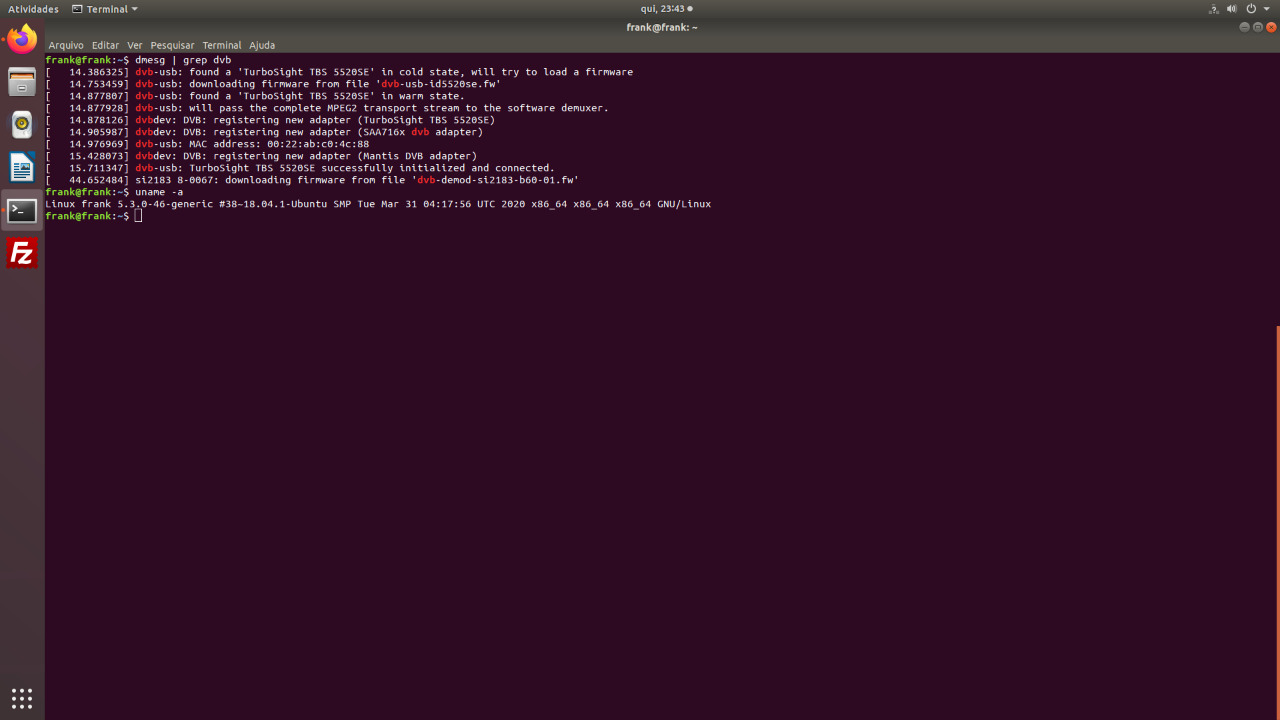This screenshot has width=1280, height=720.
Task: Open Firefox from the dock
Action: click(x=22, y=40)
